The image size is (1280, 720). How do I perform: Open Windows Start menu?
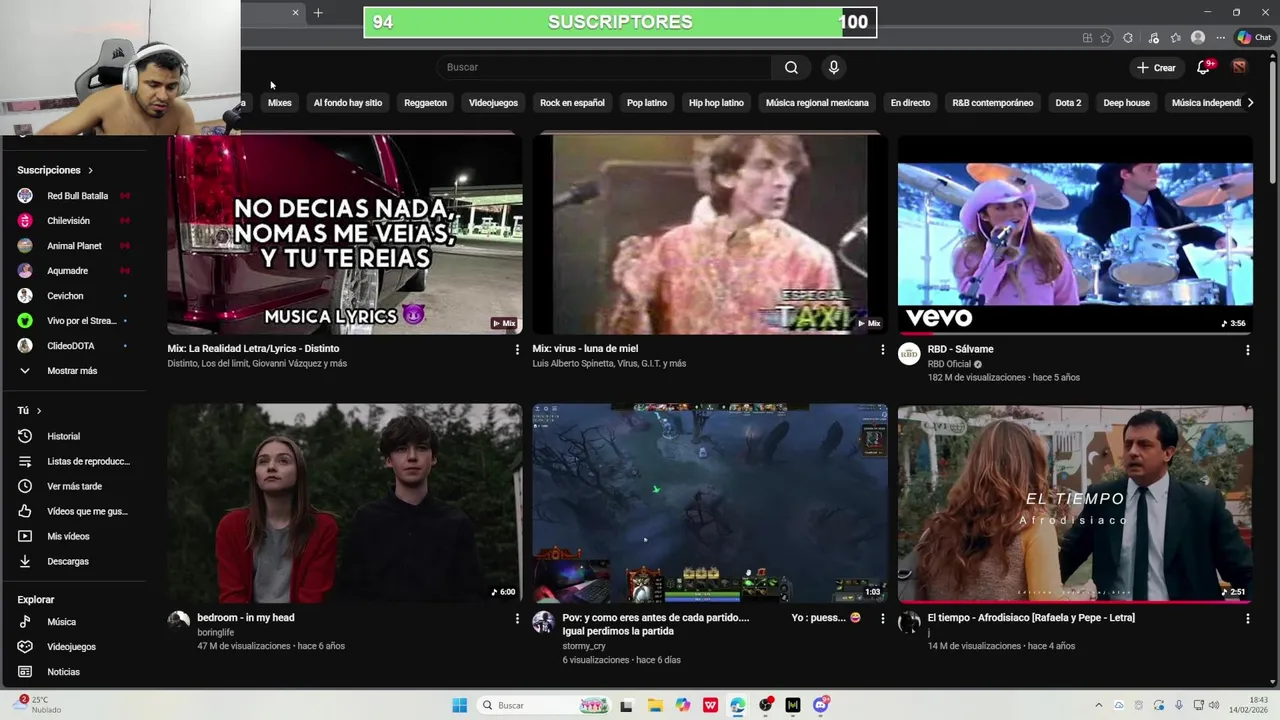459,705
